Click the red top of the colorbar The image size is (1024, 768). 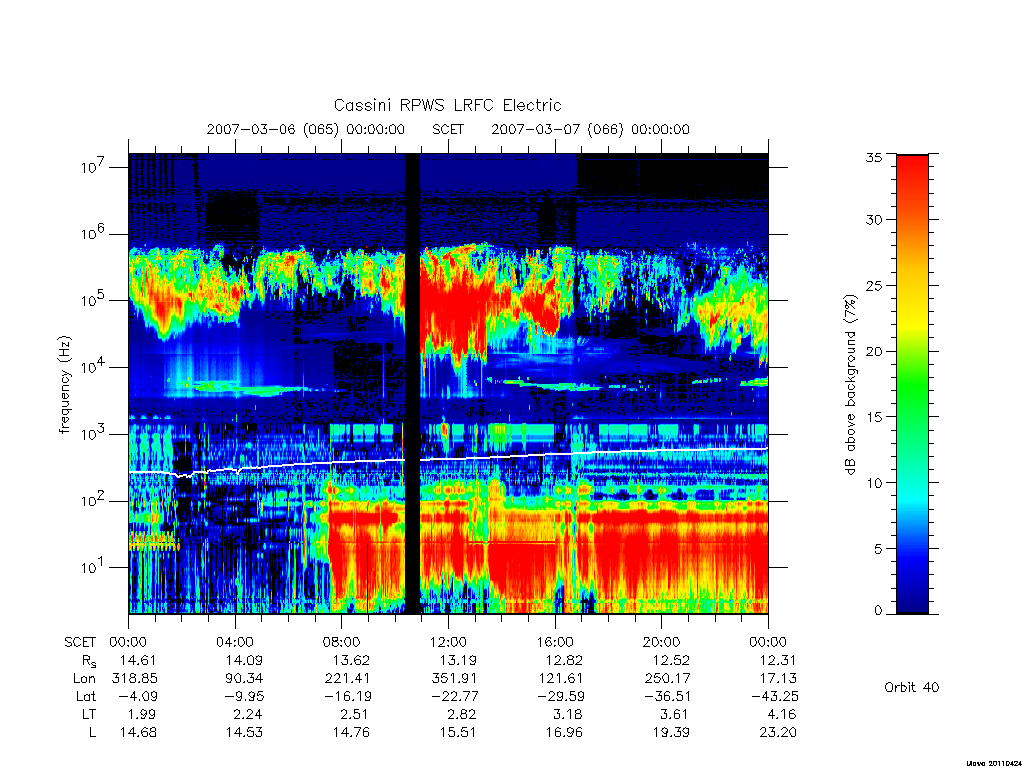[x=912, y=170]
